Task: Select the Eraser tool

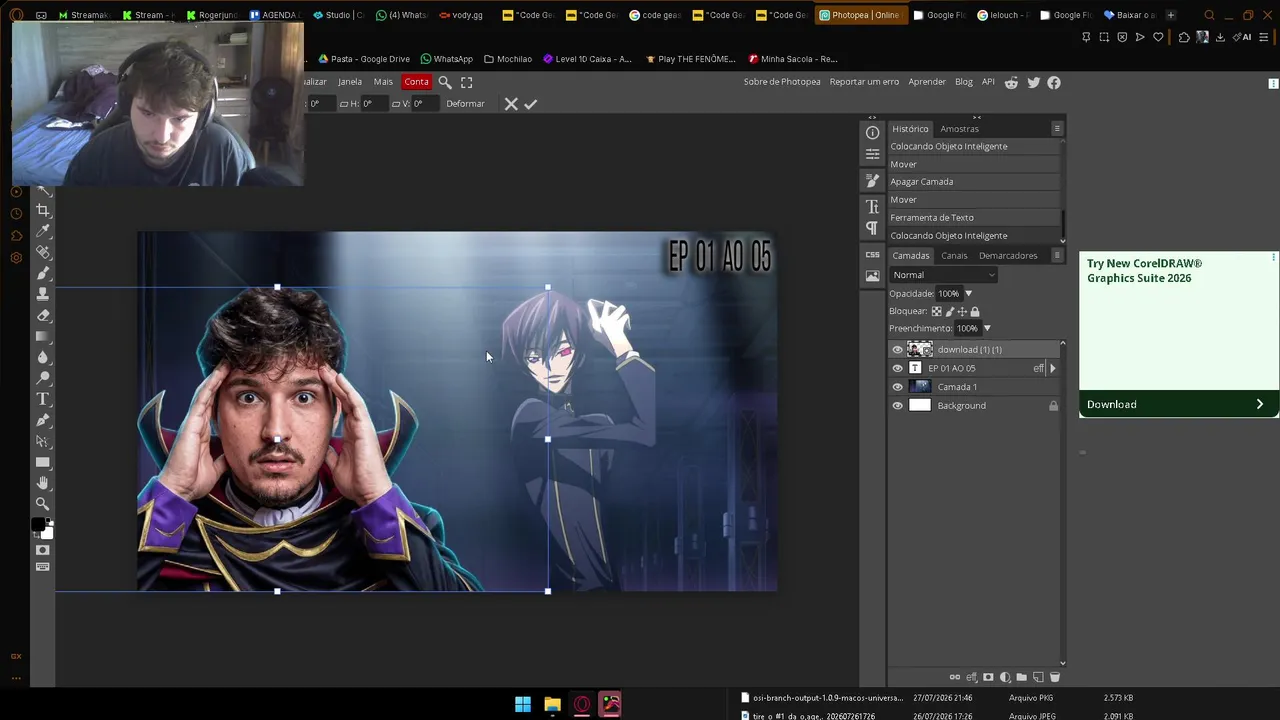Action: click(x=43, y=315)
